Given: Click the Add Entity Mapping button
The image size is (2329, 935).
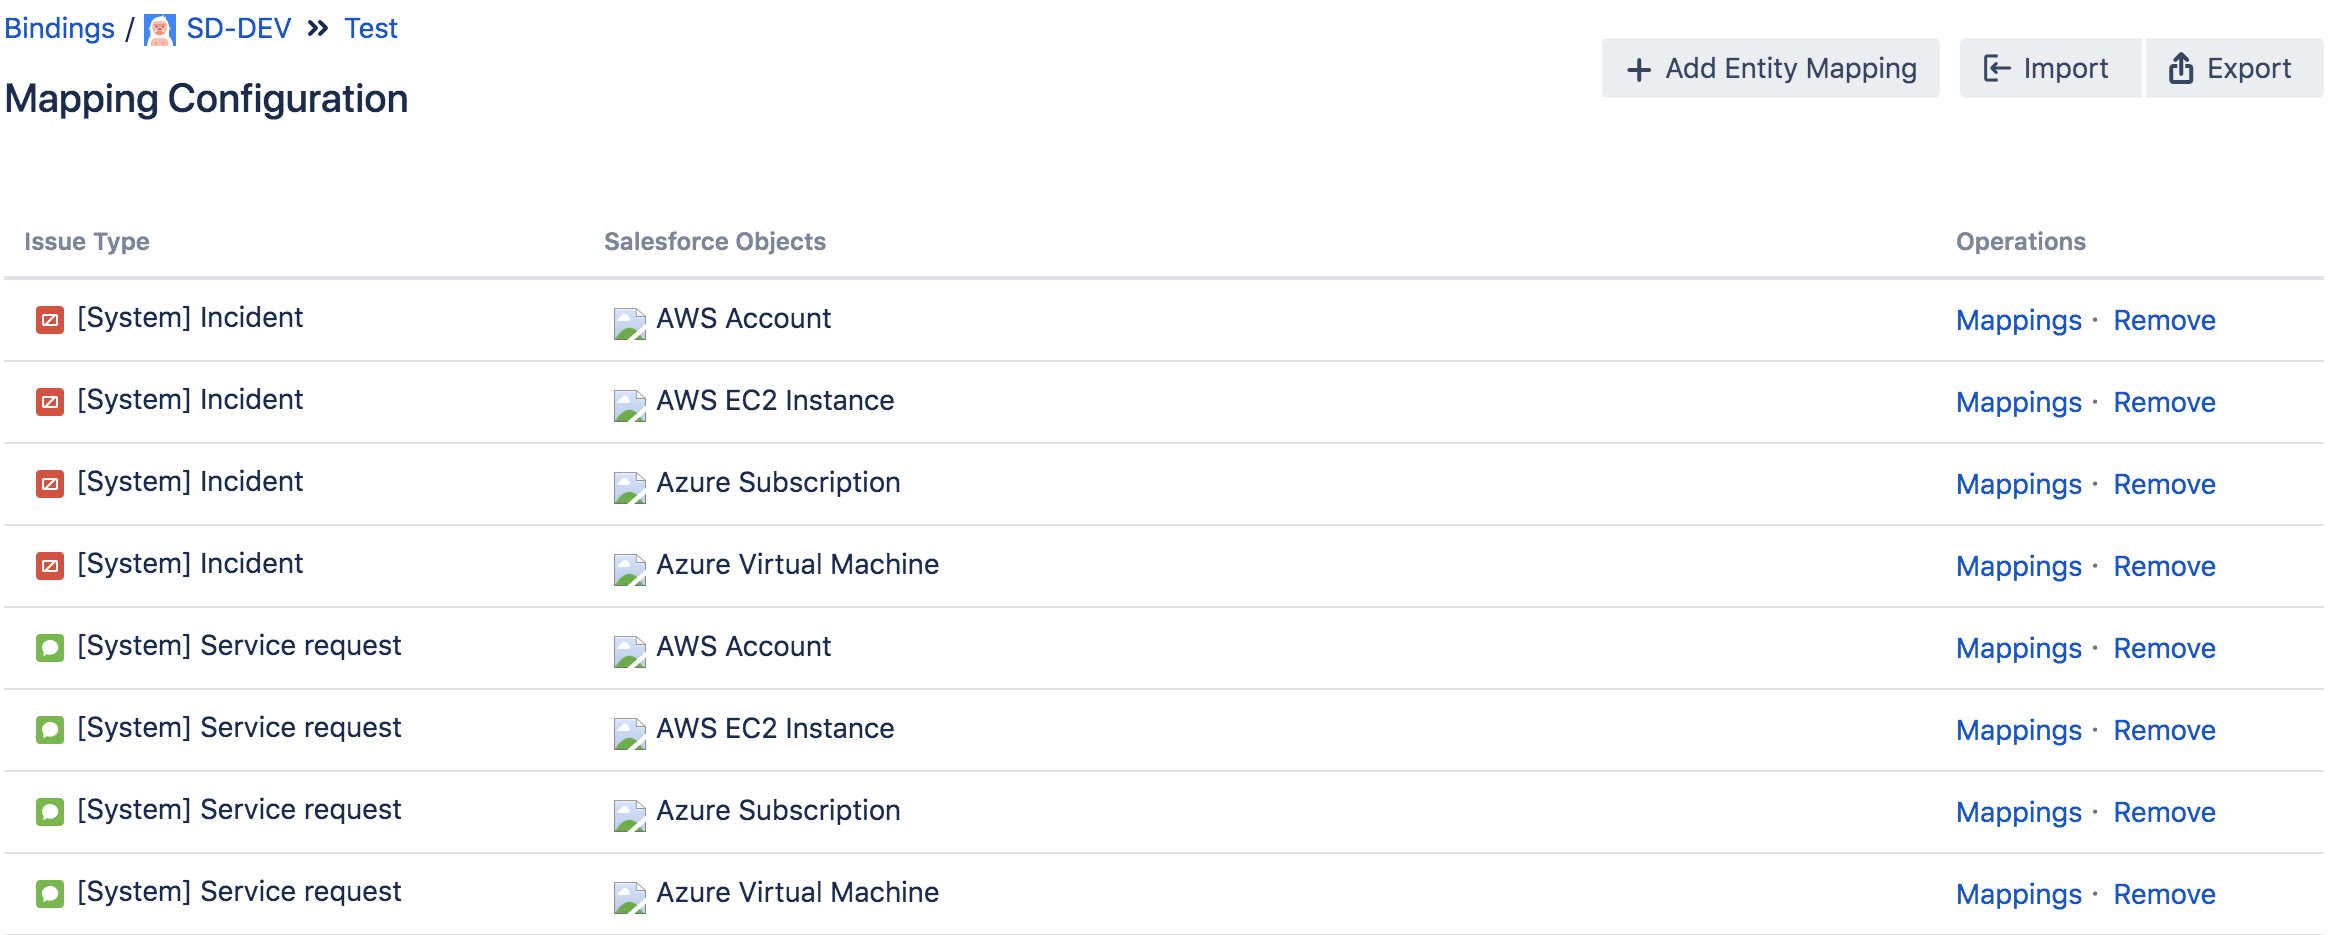Looking at the screenshot, I should 1770,68.
